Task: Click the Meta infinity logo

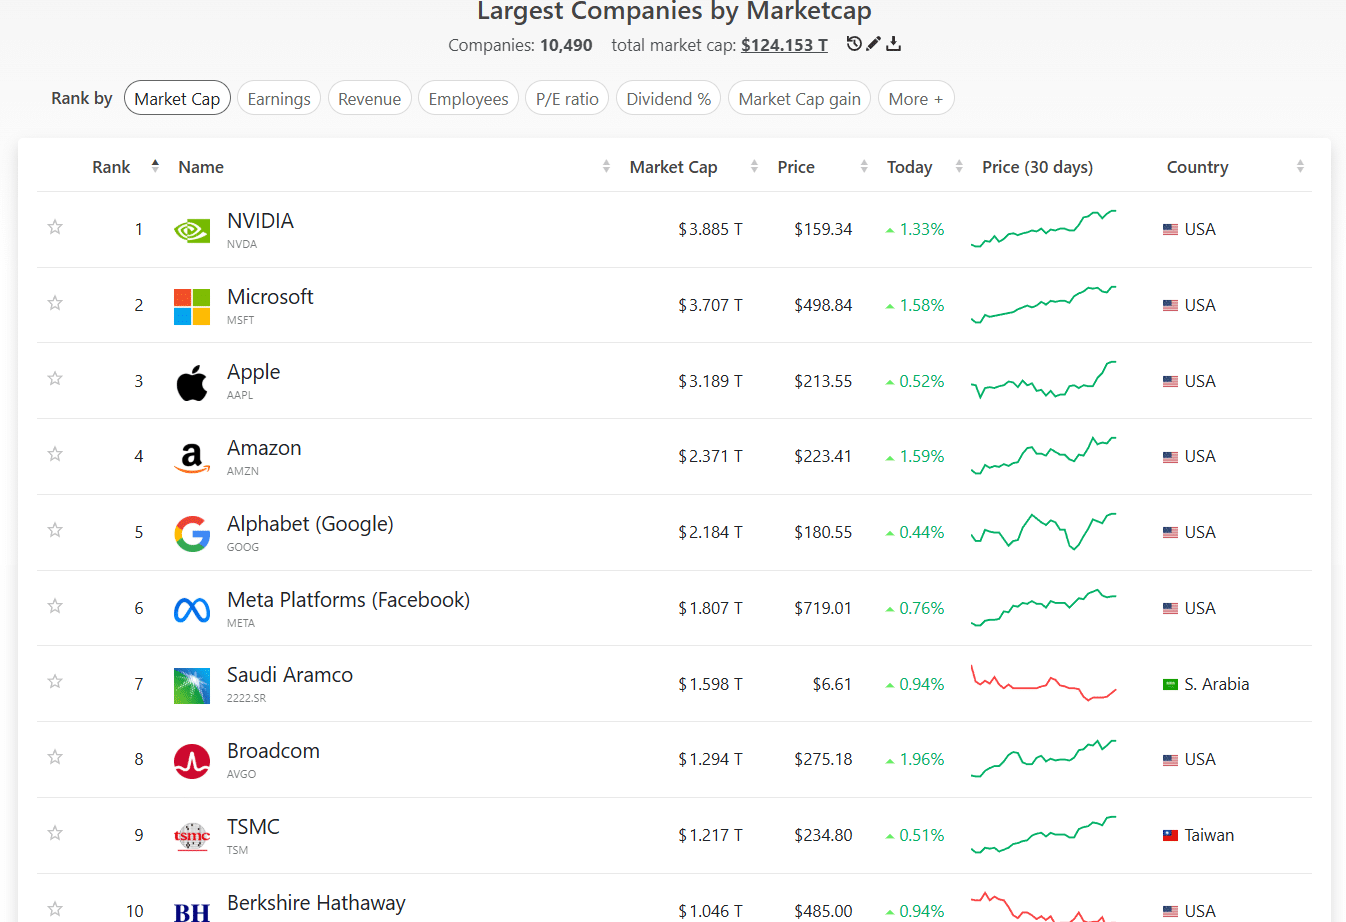Action: click(192, 609)
